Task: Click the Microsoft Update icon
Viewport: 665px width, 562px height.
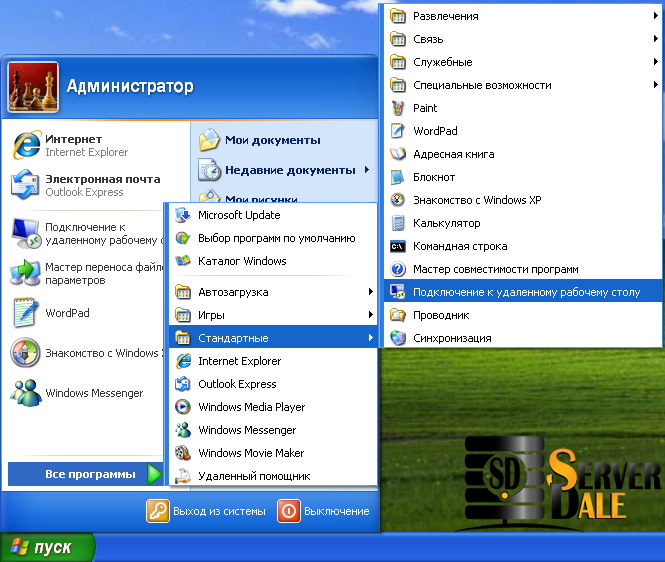Action: pos(183,215)
